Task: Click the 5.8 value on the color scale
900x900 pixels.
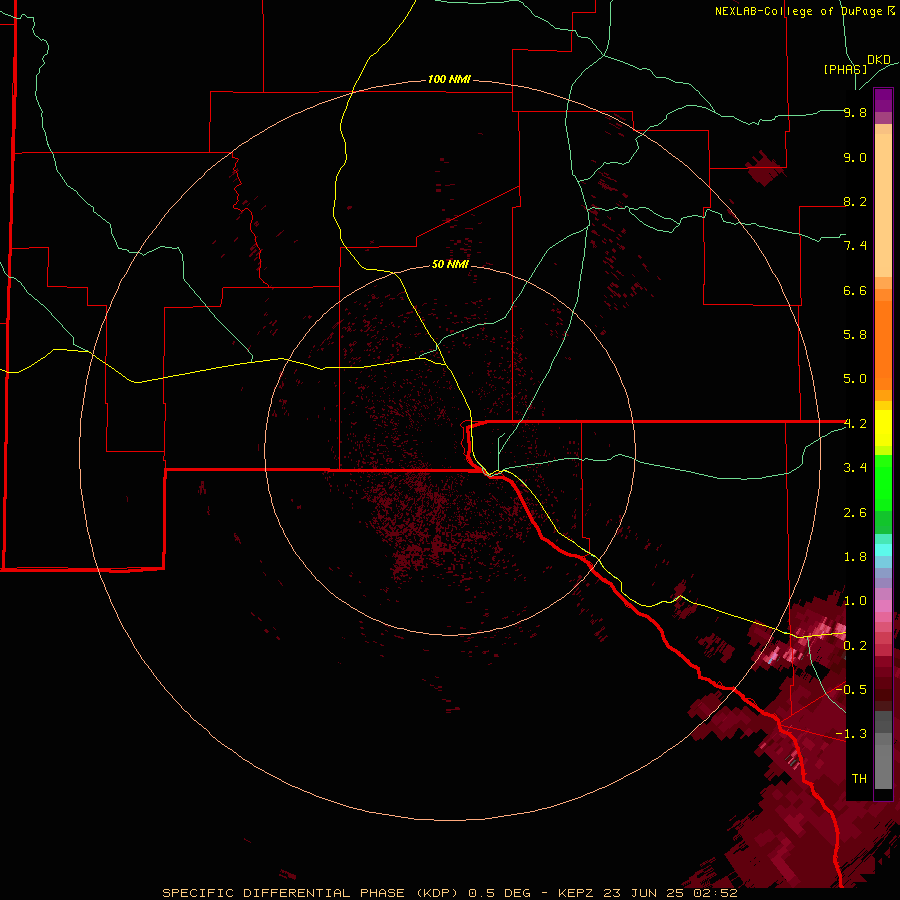Action: coord(855,335)
